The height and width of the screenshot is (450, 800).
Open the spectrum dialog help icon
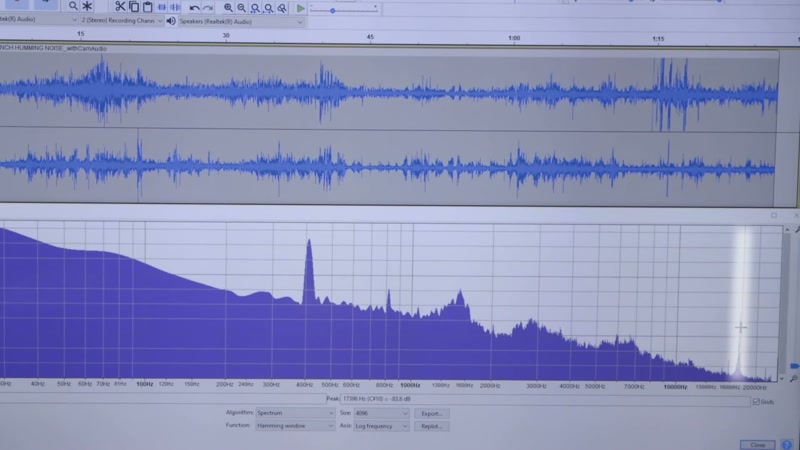click(787, 445)
